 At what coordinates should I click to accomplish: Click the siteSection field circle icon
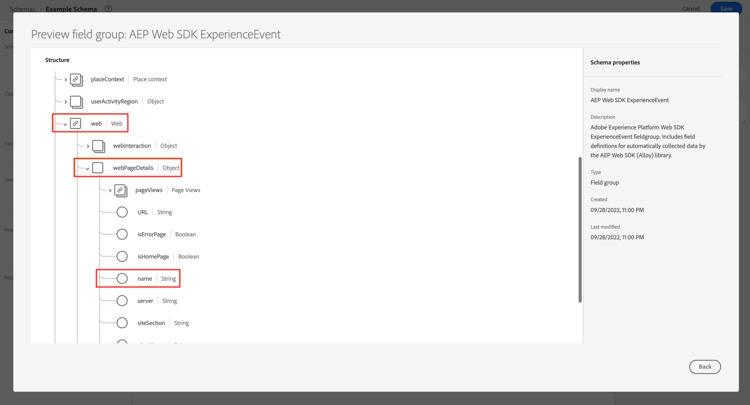(x=122, y=323)
